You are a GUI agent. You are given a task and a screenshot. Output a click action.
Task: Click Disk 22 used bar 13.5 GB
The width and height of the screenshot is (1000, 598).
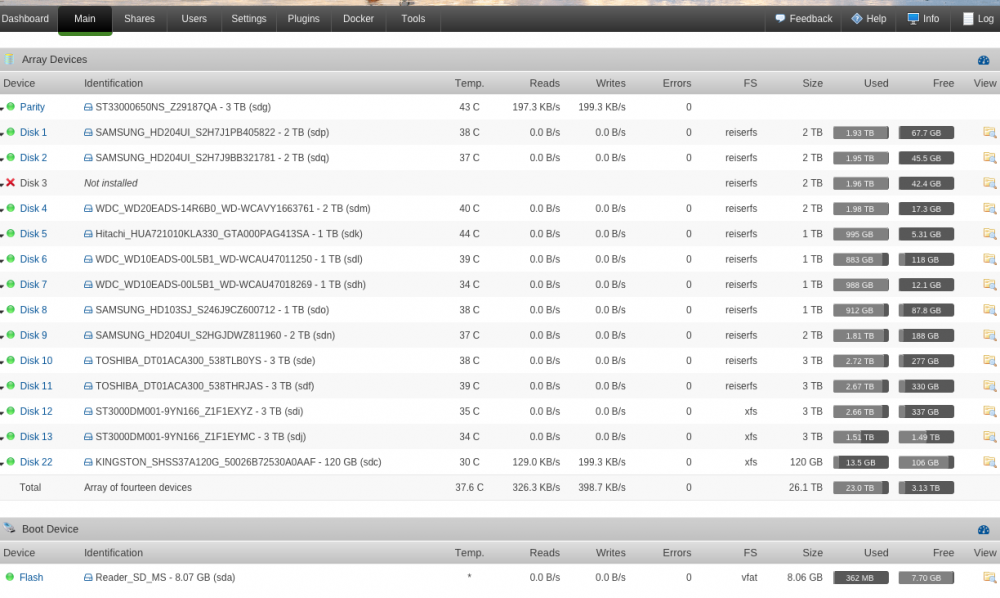[860, 462]
